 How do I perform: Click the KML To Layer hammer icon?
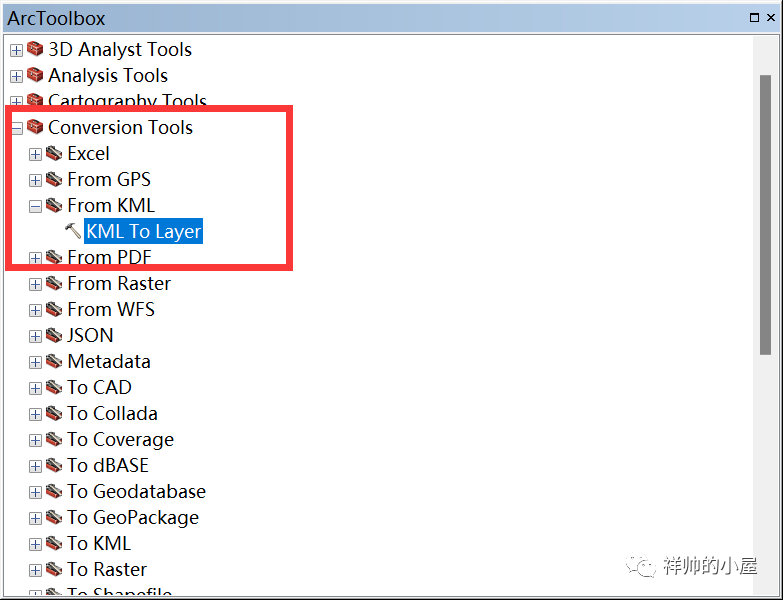point(73,231)
